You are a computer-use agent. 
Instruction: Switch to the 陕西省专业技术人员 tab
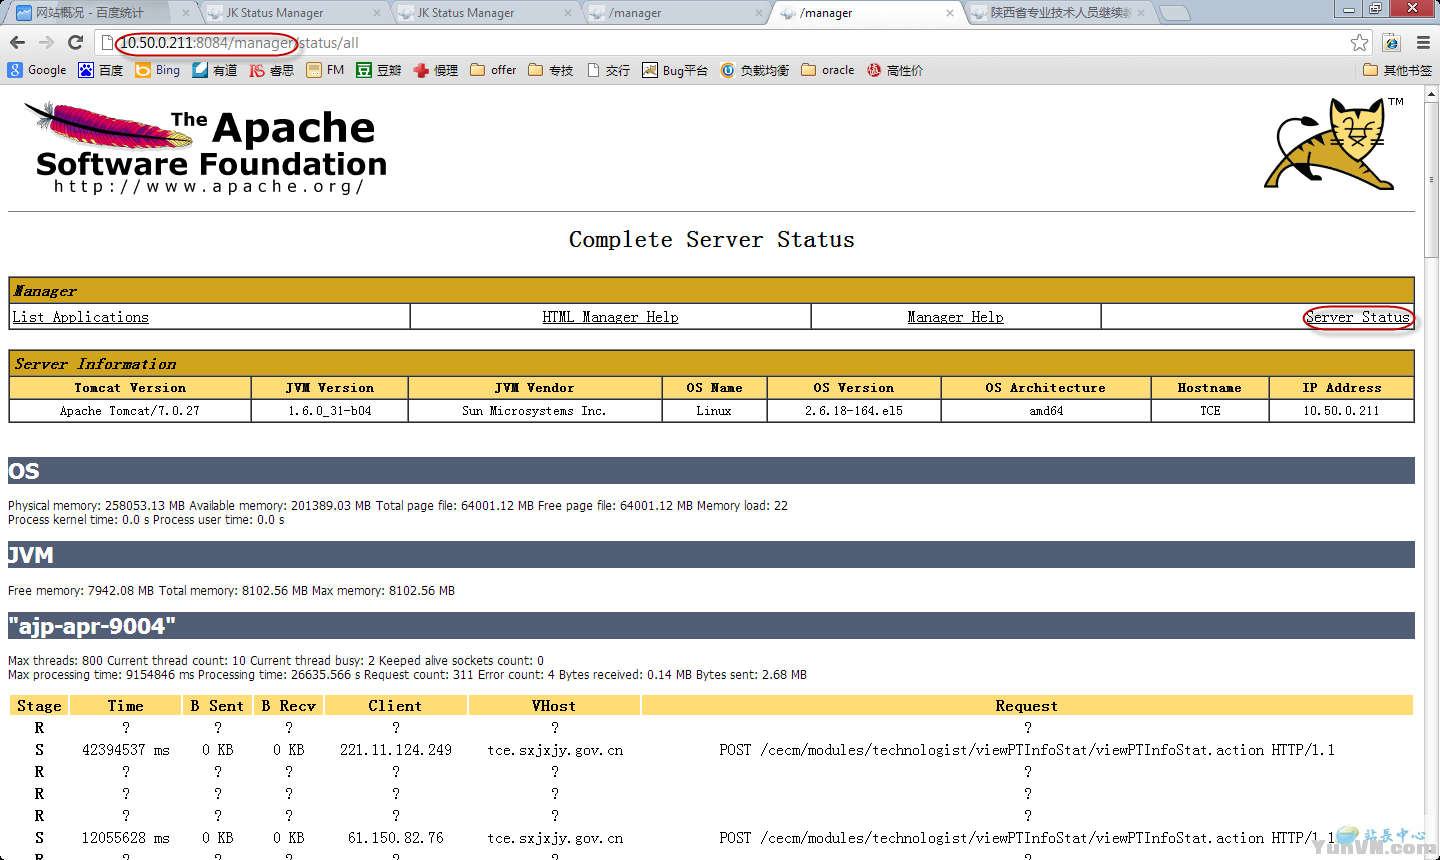tap(1060, 13)
